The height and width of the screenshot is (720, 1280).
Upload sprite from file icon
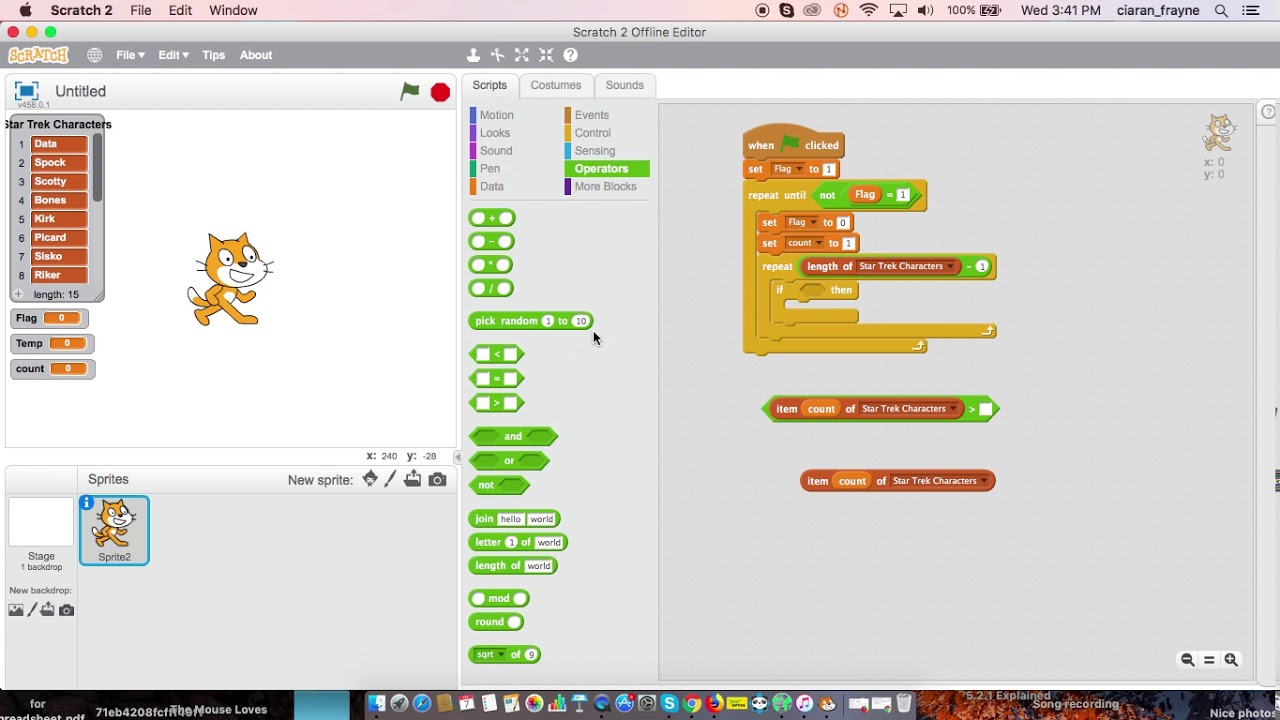click(412, 479)
